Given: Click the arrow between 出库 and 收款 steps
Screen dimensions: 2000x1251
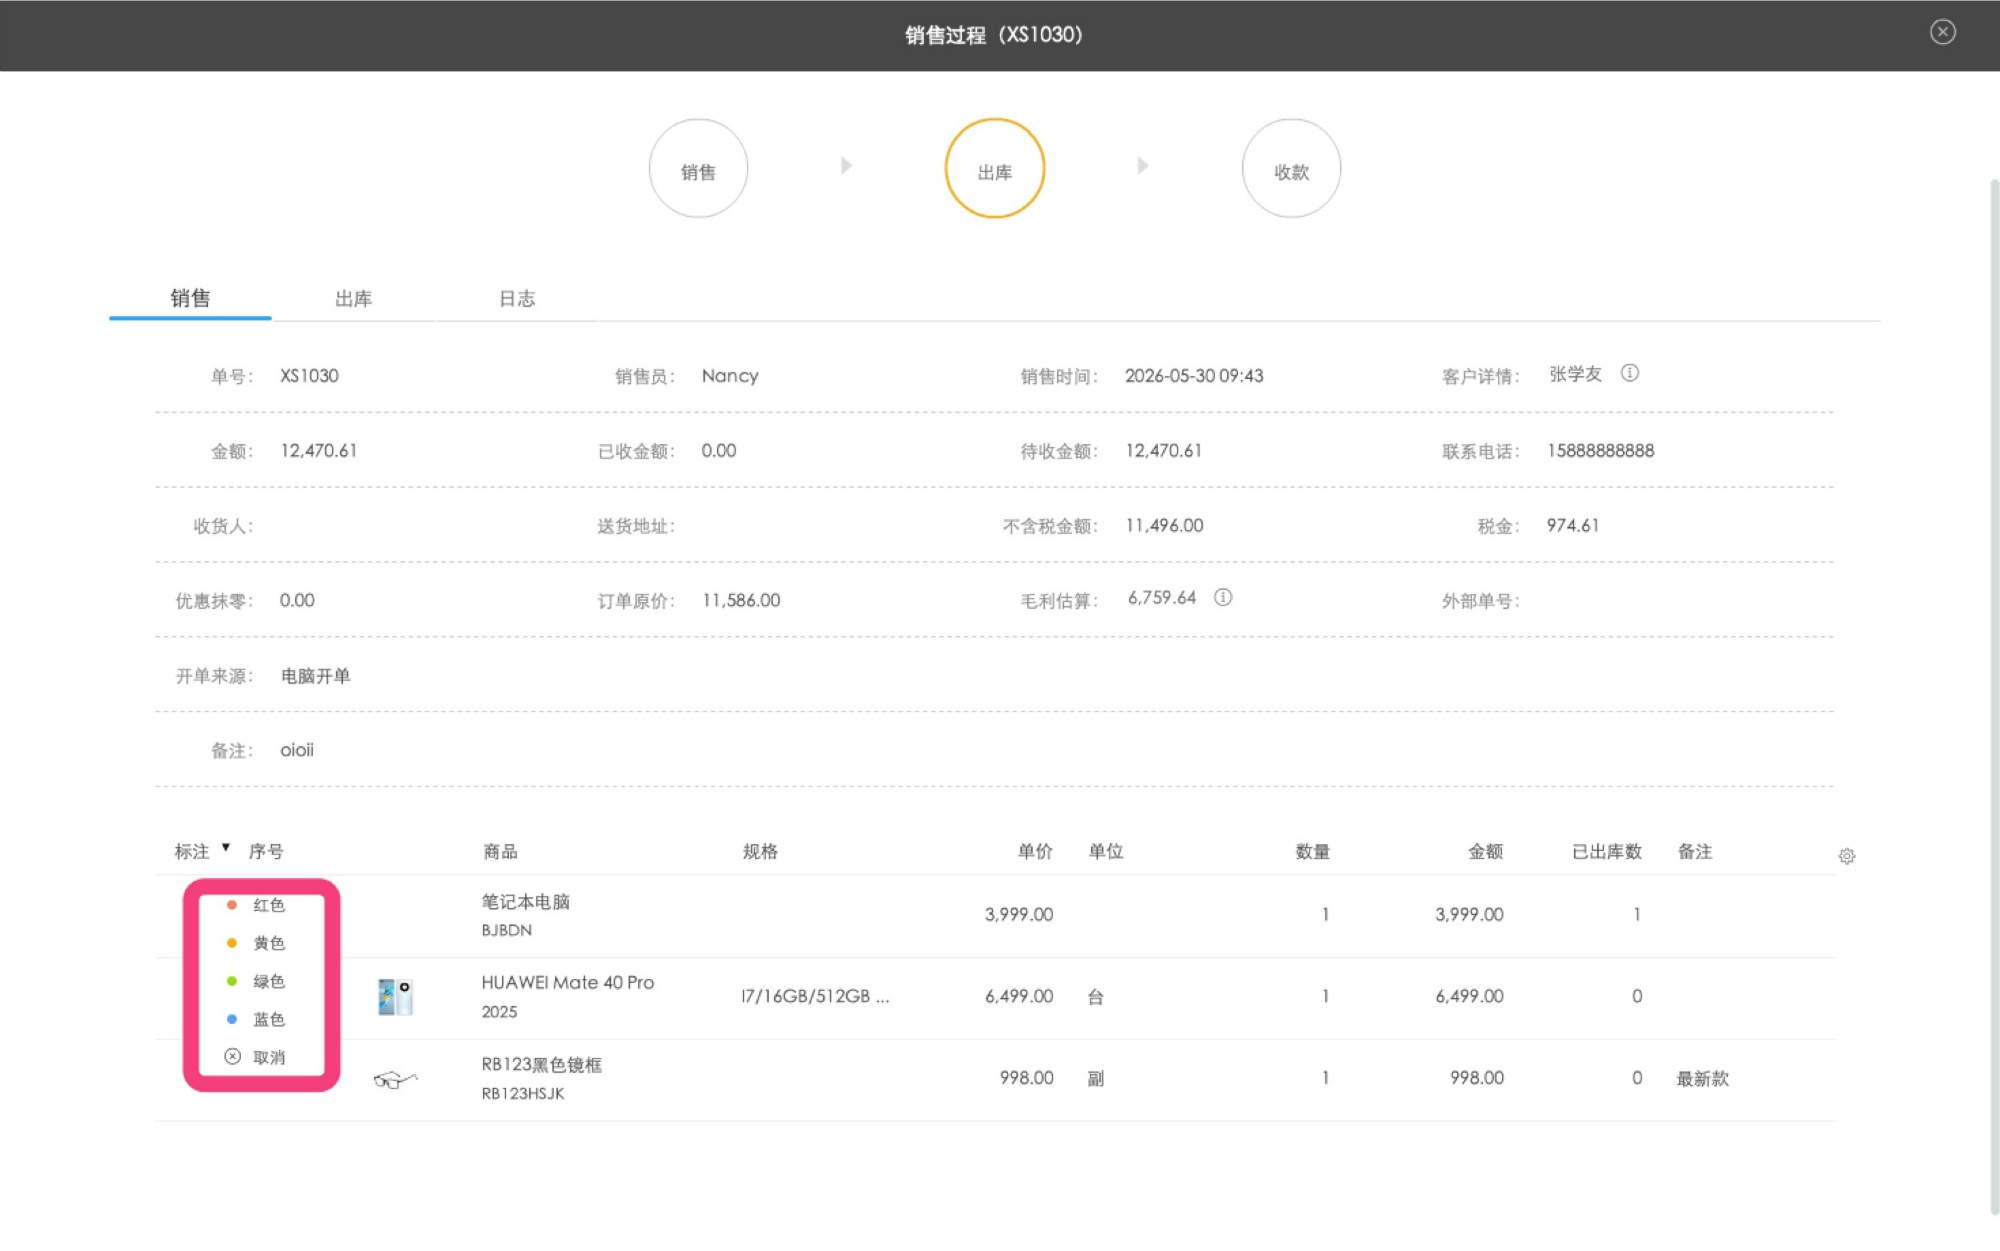Looking at the screenshot, I should (x=1143, y=166).
